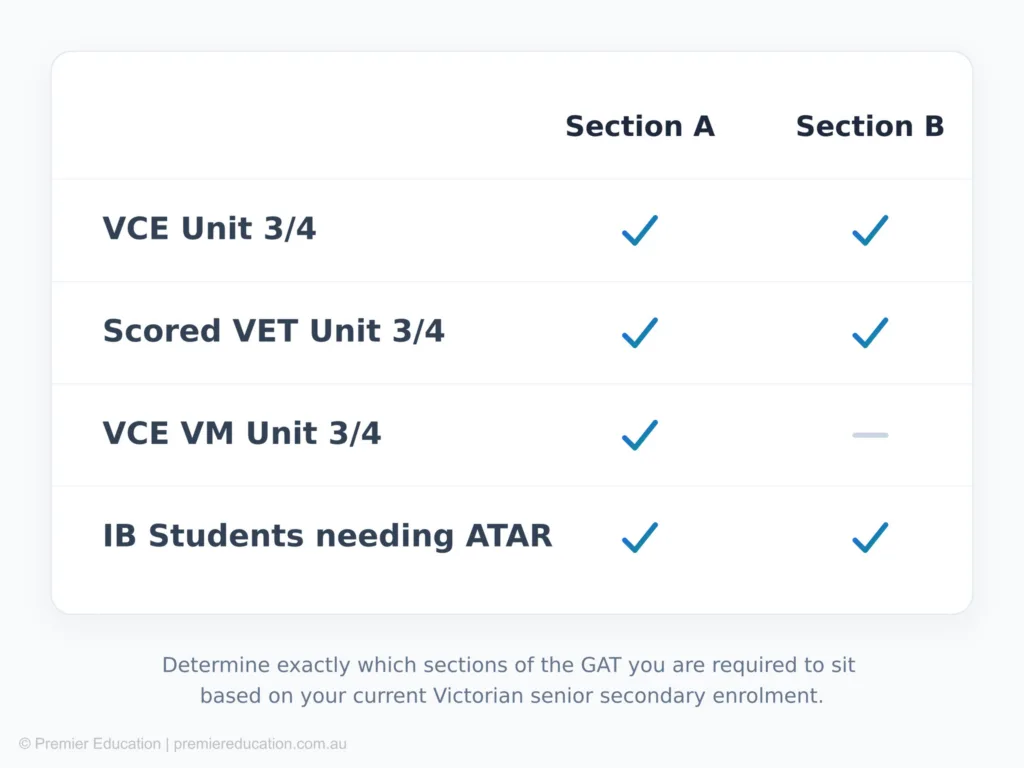This screenshot has height=768, width=1024.
Task: Select the Section A column header
Action: (x=640, y=127)
